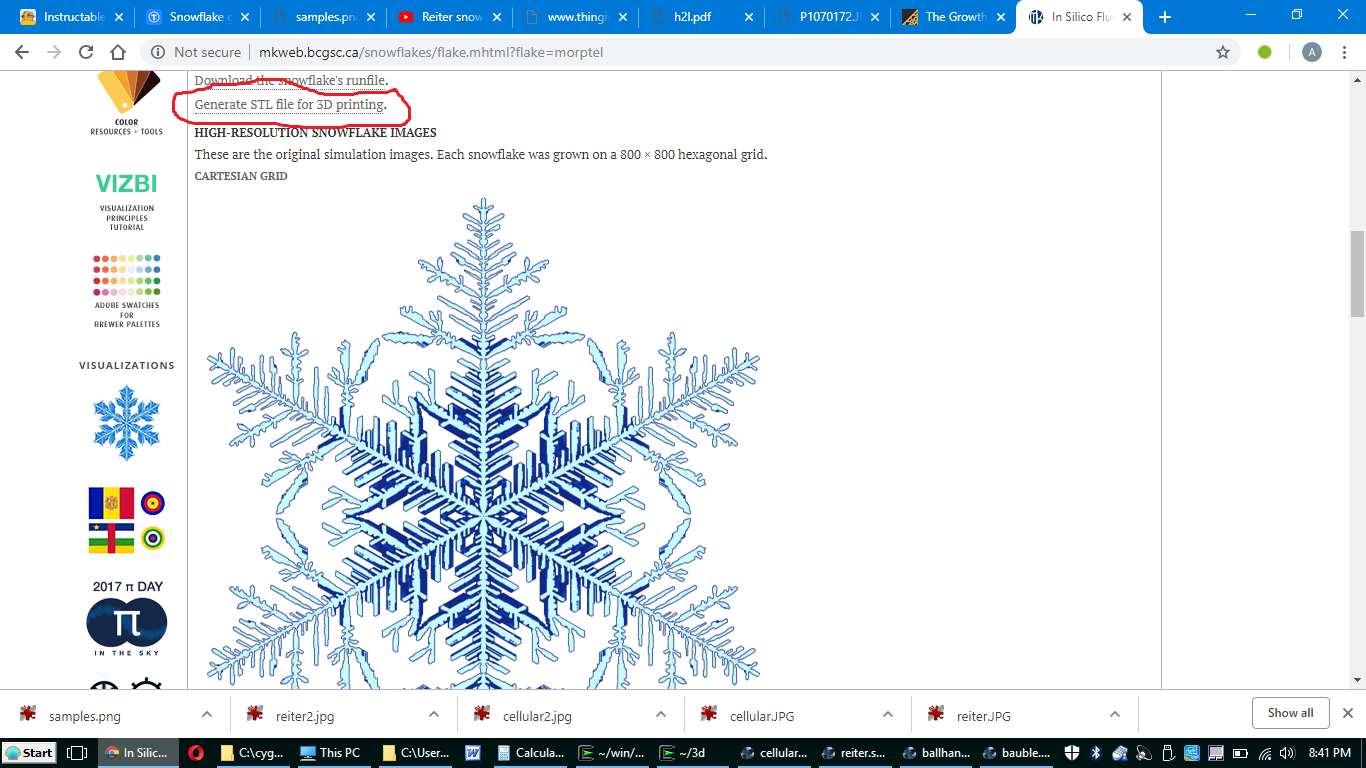Screen dimensions: 1366x768
Task: Expand options for samples.png download
Action: pos(207,714)
